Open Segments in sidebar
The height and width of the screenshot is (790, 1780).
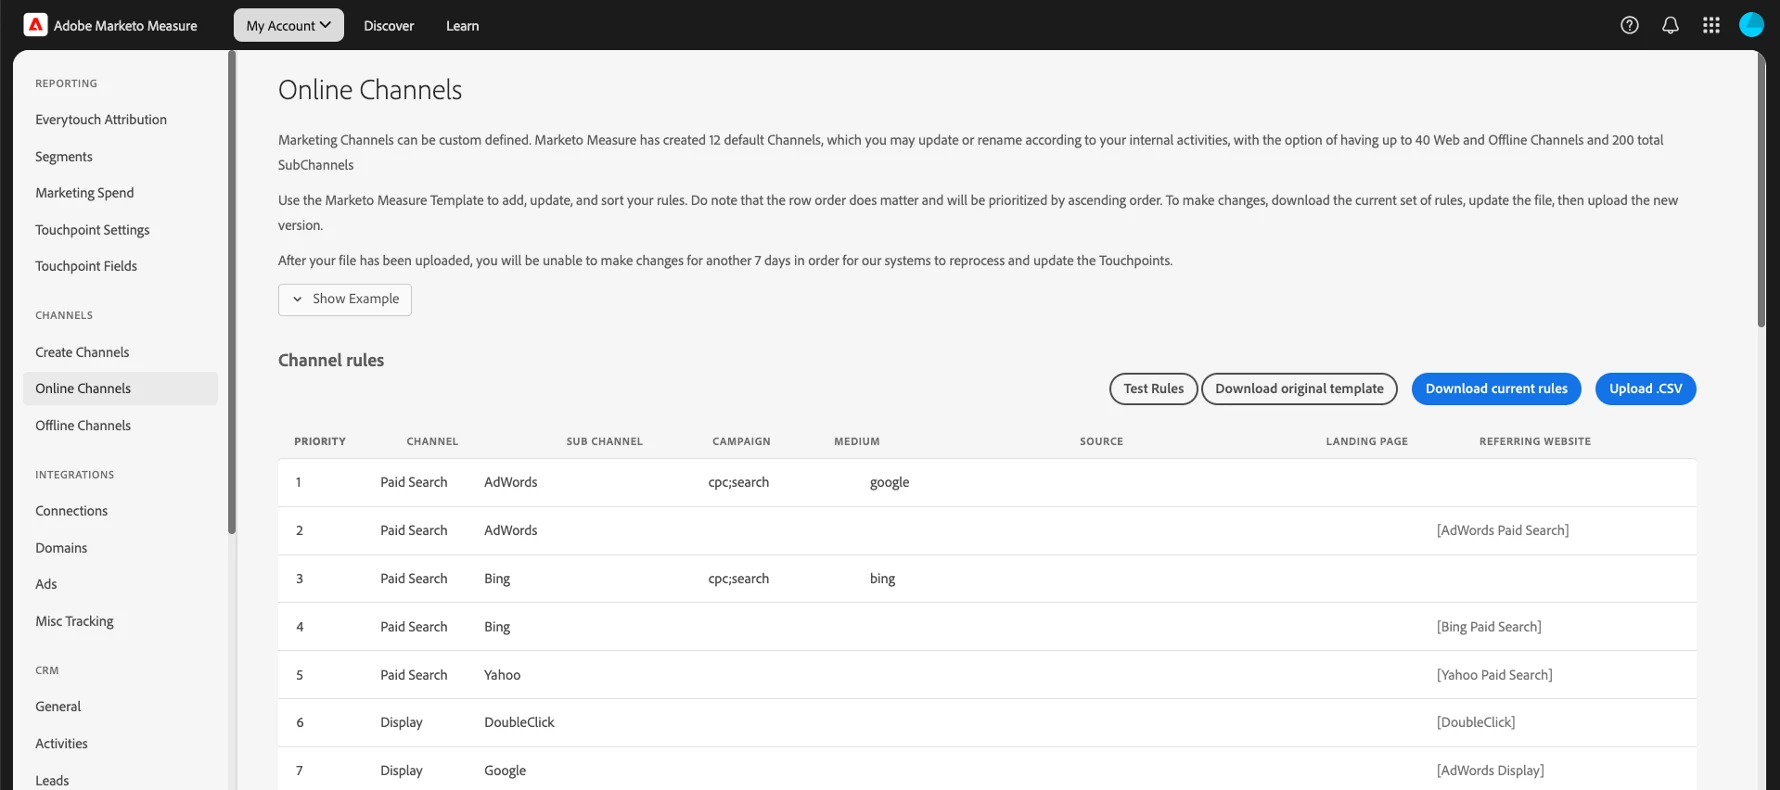64,157
